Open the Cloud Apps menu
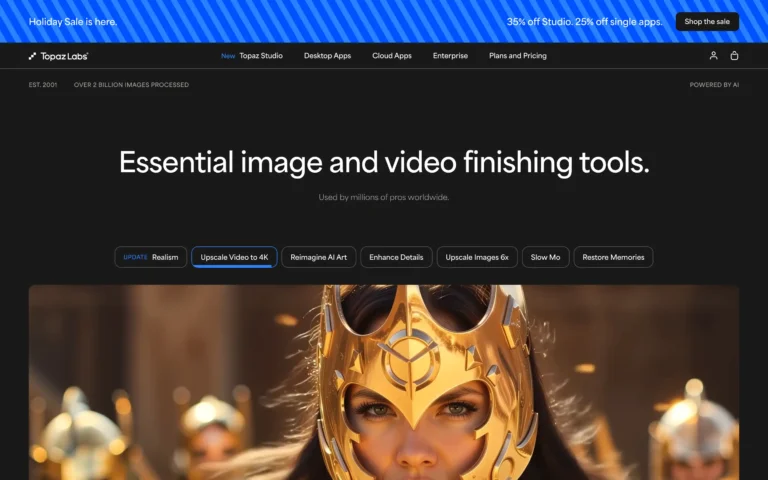The width and height of the screenshot is (768, 480). tap(392, 56)
